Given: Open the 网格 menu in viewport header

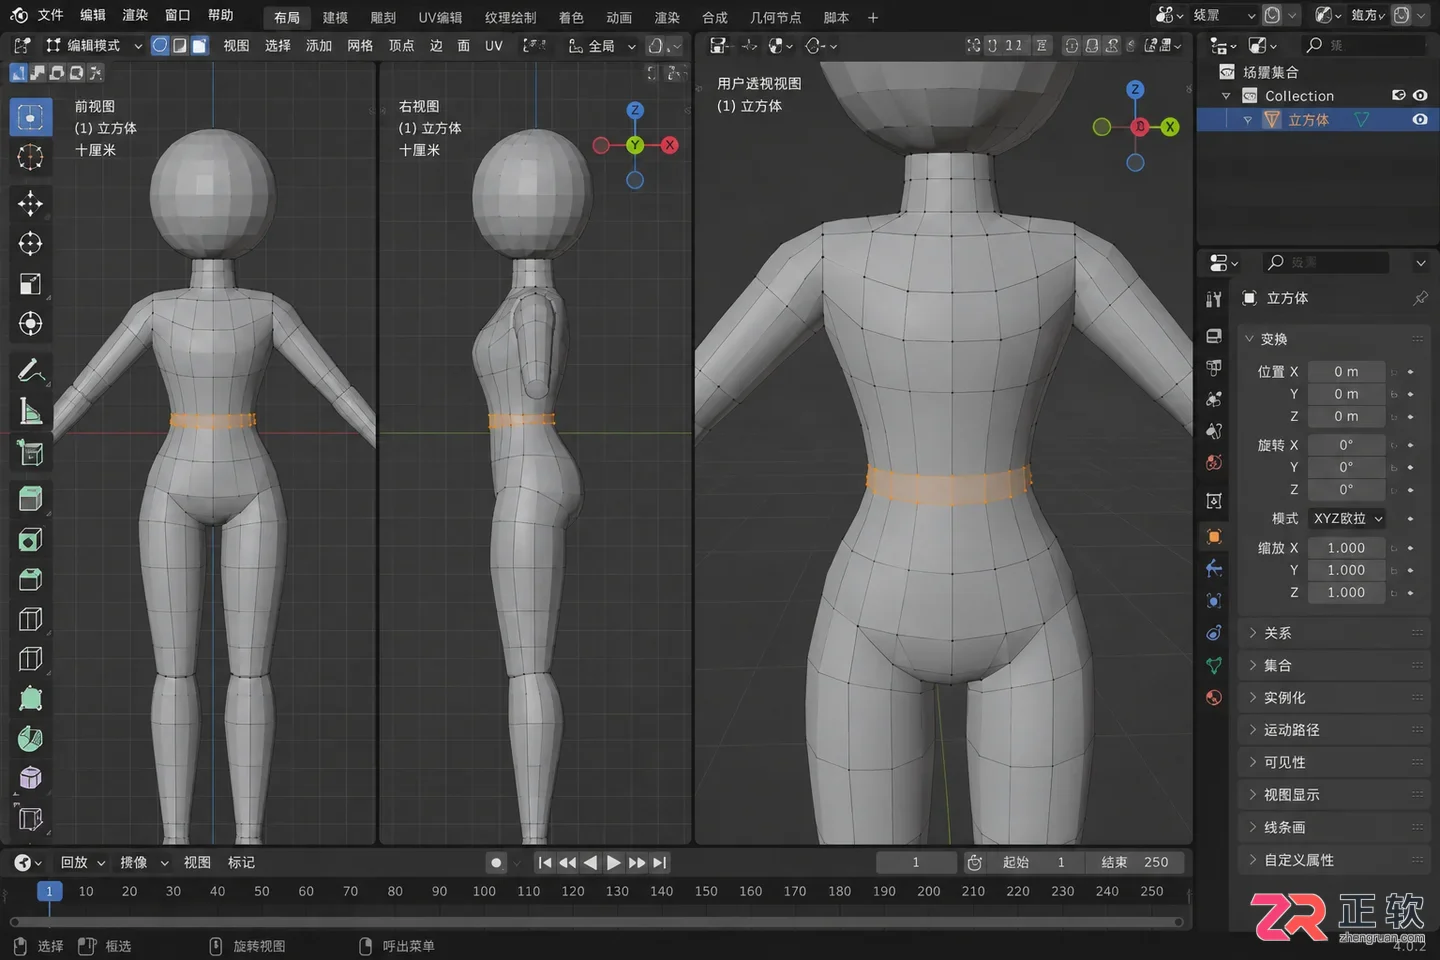Looking at the screenshot, I should click(360, 45).
